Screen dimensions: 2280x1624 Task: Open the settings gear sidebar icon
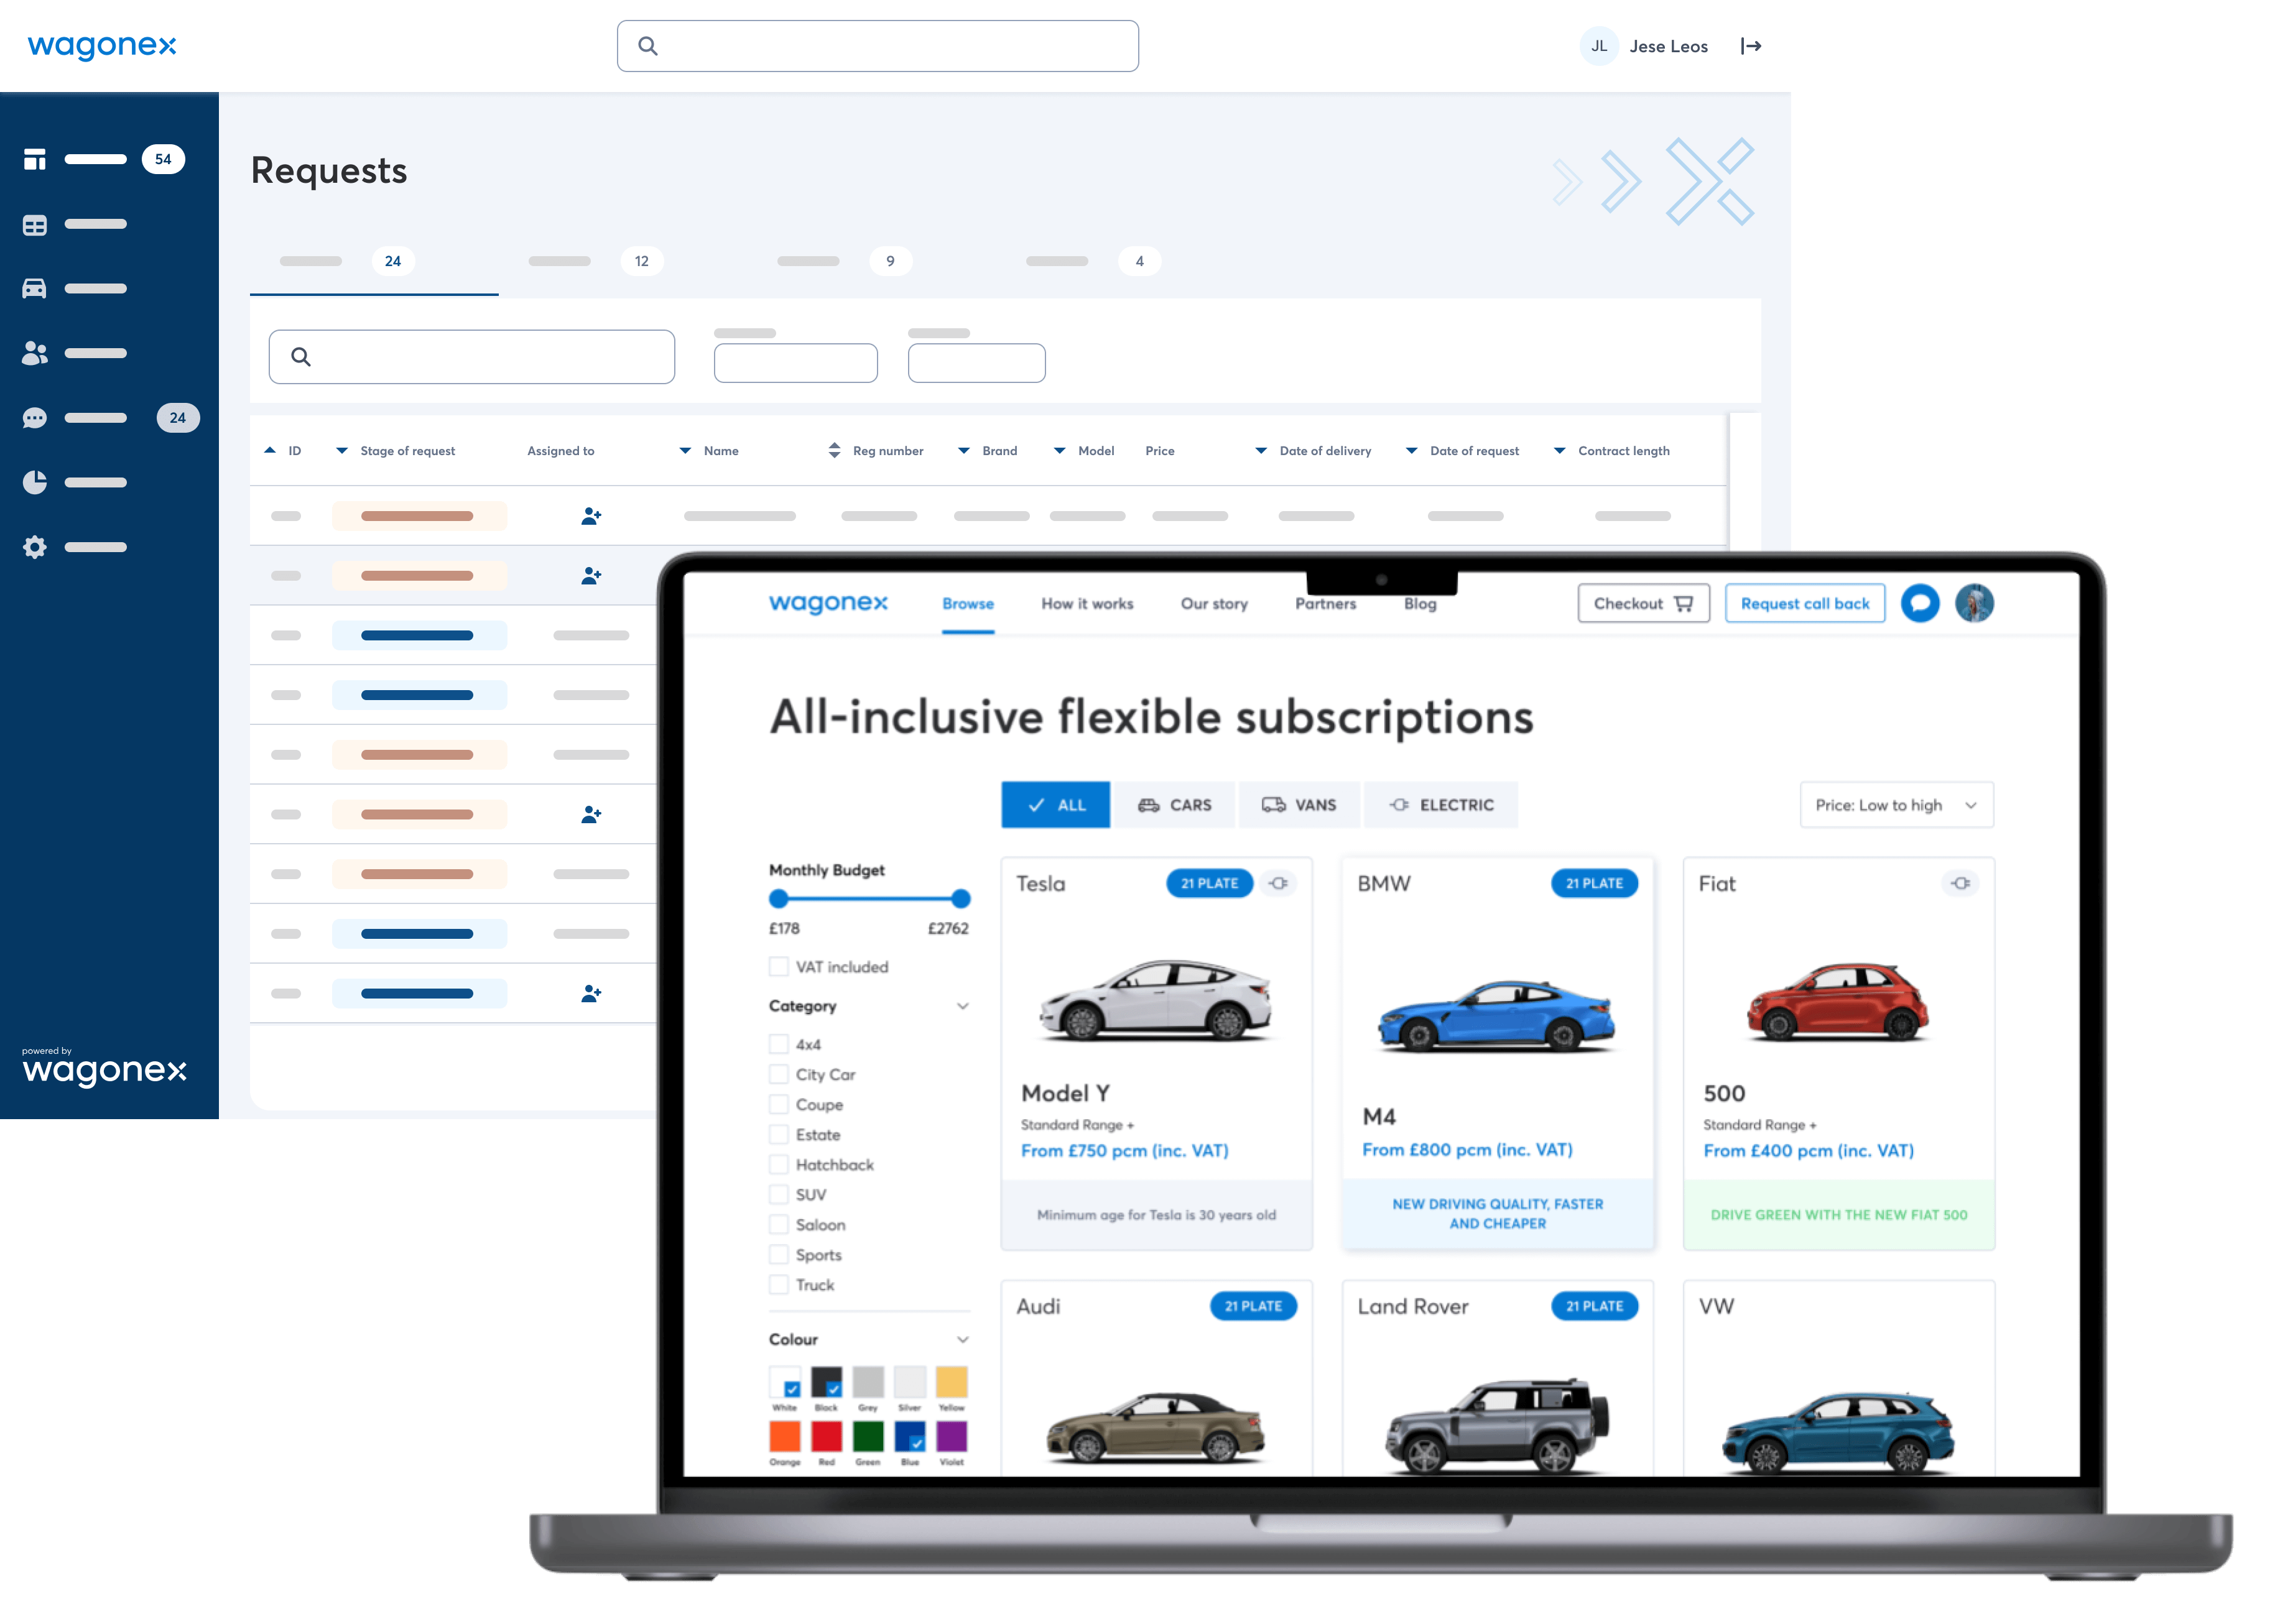(x=35, y=547)
